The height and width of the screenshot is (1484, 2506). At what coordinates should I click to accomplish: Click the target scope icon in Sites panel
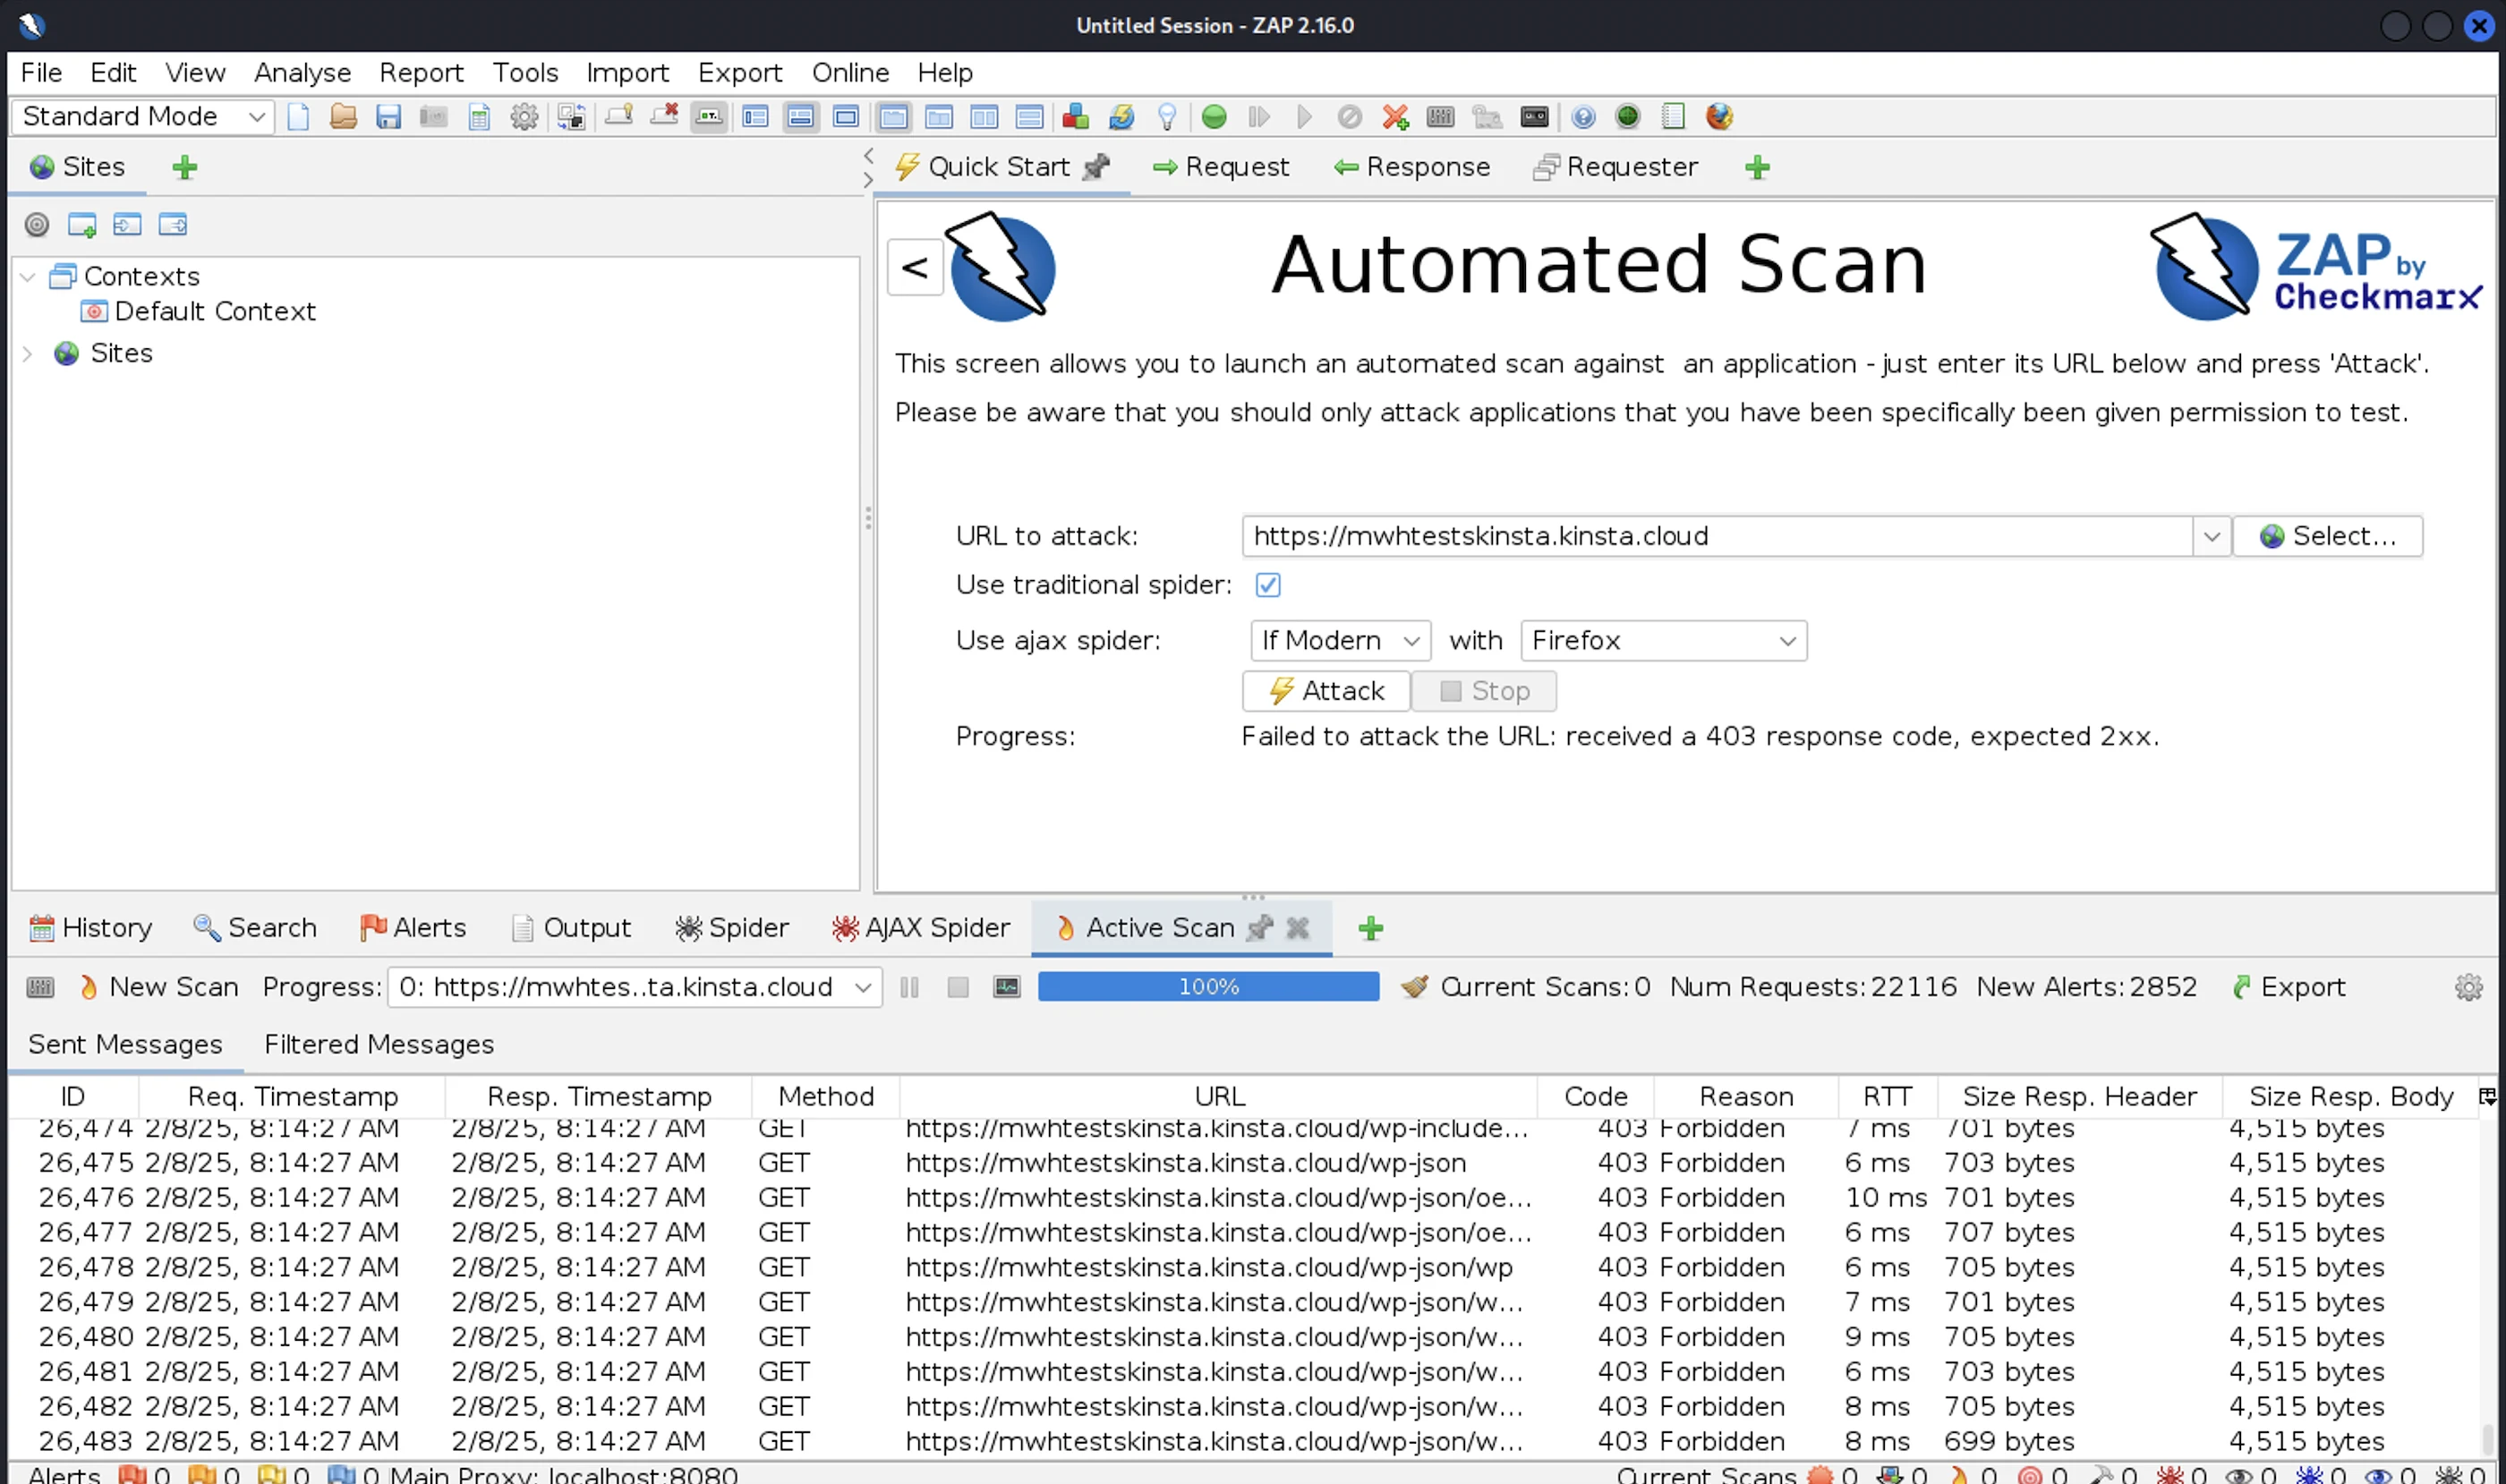point(37,225)
